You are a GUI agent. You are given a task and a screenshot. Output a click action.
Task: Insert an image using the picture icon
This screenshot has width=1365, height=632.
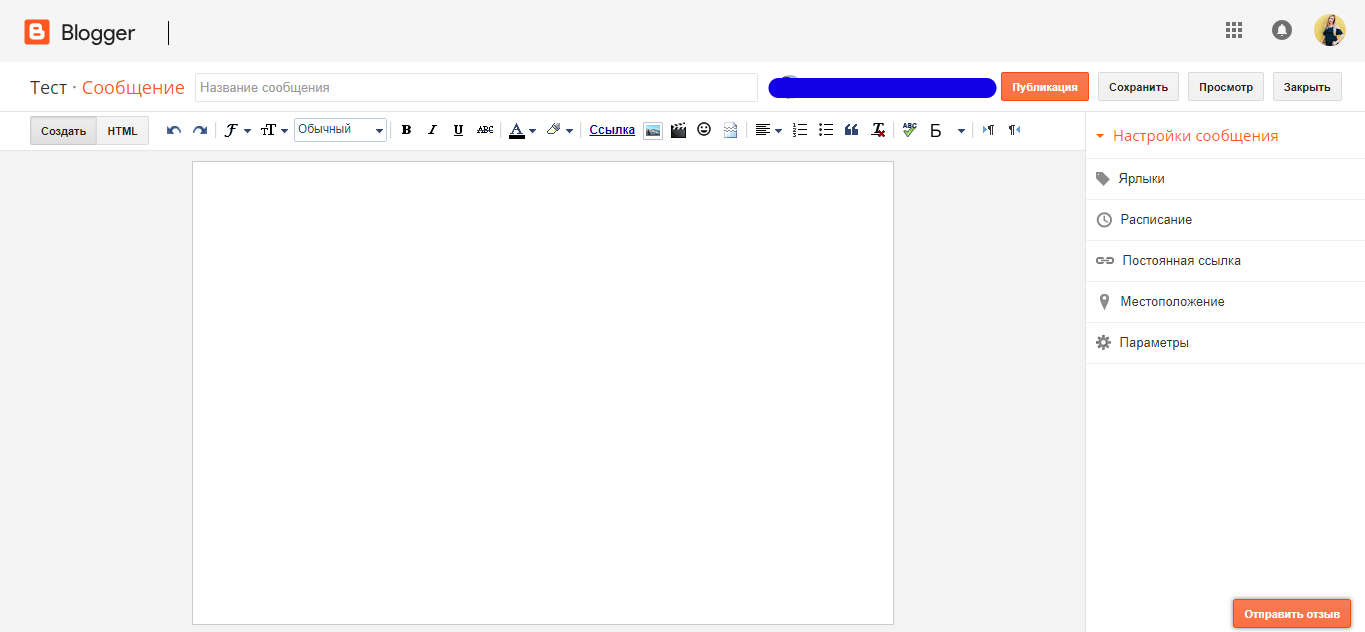652,130
